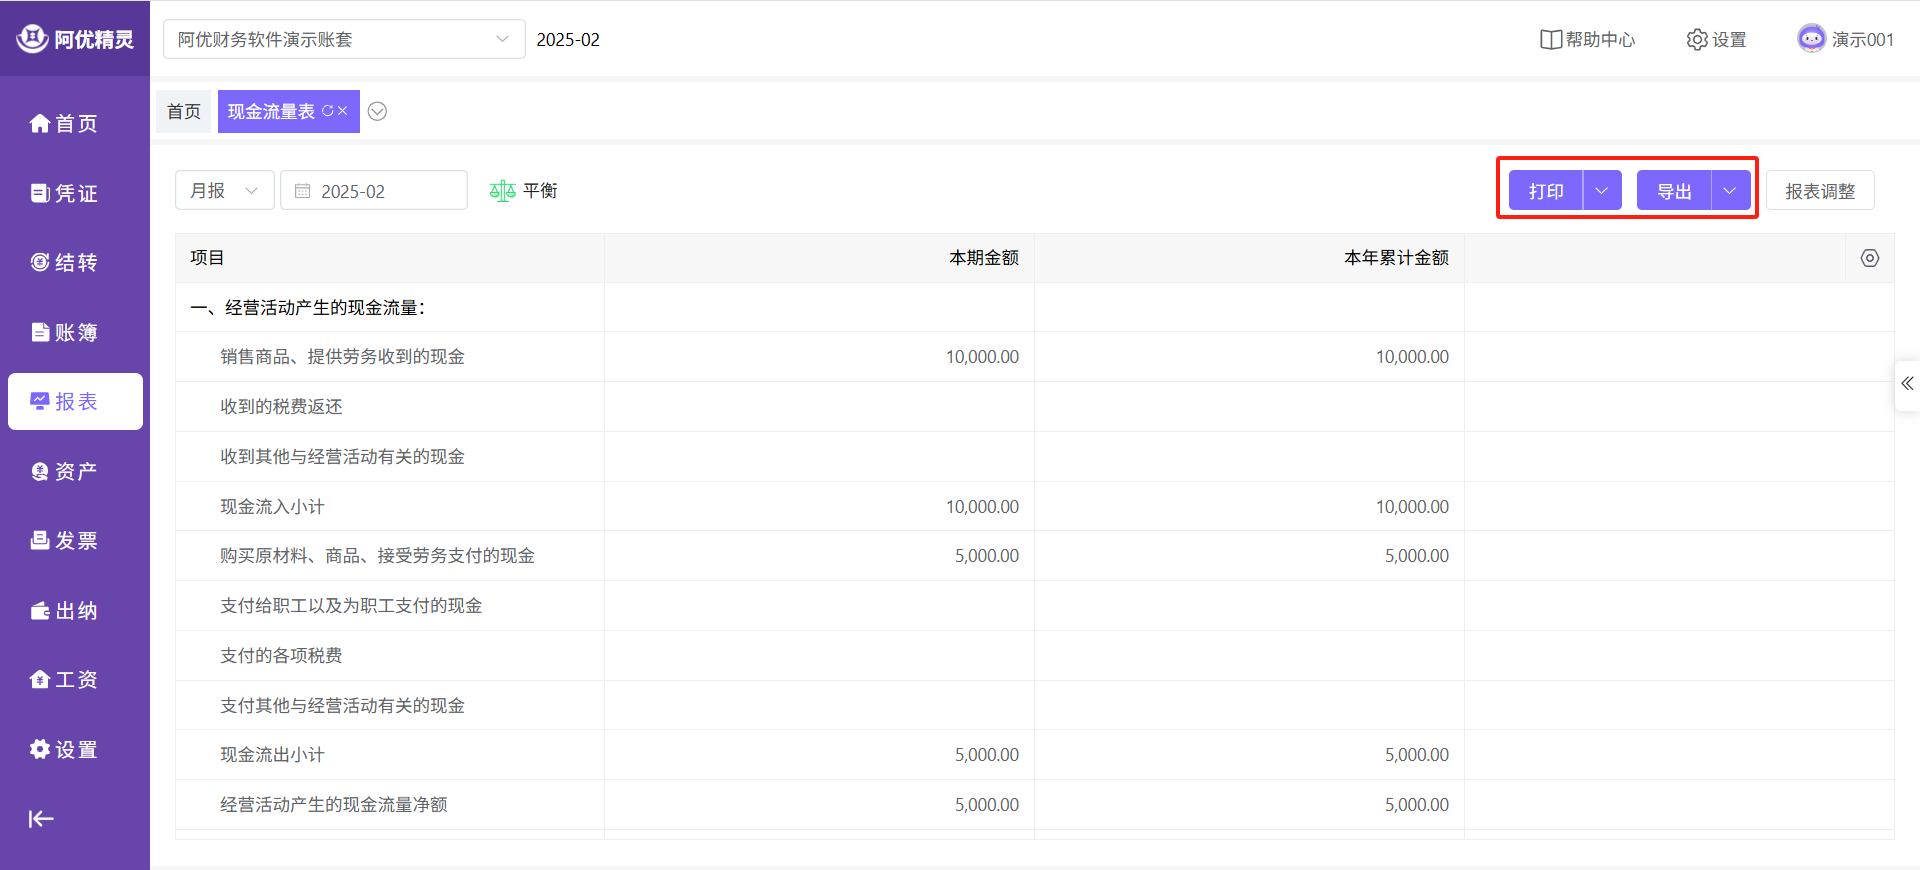Click the 平衡 balance check button

tap(523, 191)
